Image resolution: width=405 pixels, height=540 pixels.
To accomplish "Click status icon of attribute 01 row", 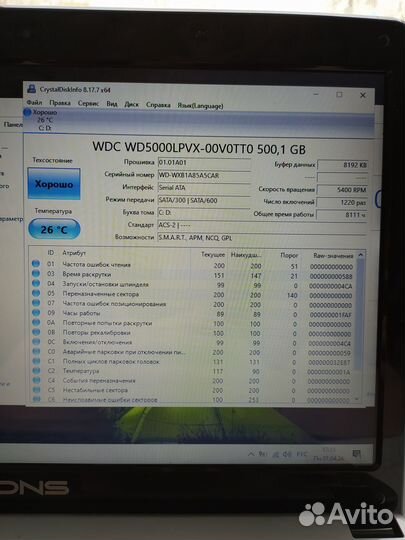I will (x=36, y=264).
